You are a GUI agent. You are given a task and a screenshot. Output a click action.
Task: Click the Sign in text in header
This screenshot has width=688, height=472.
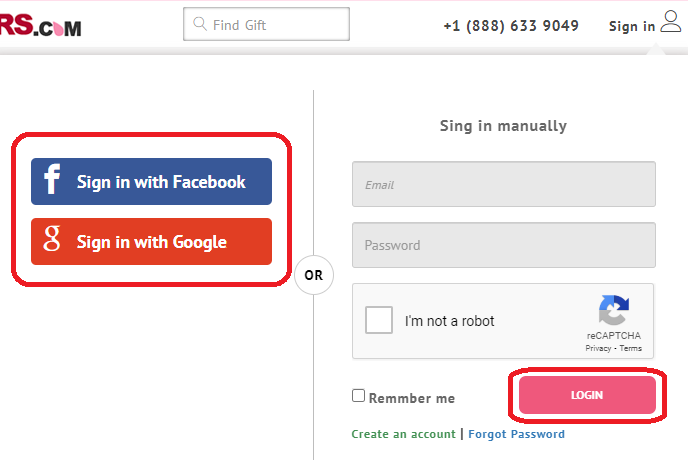pos(631,26)
